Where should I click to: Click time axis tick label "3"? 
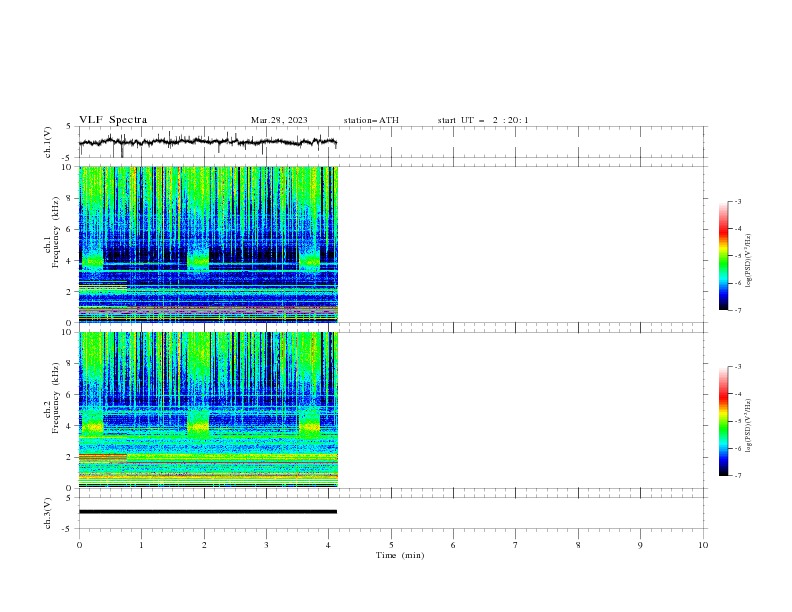pos(267,545)
